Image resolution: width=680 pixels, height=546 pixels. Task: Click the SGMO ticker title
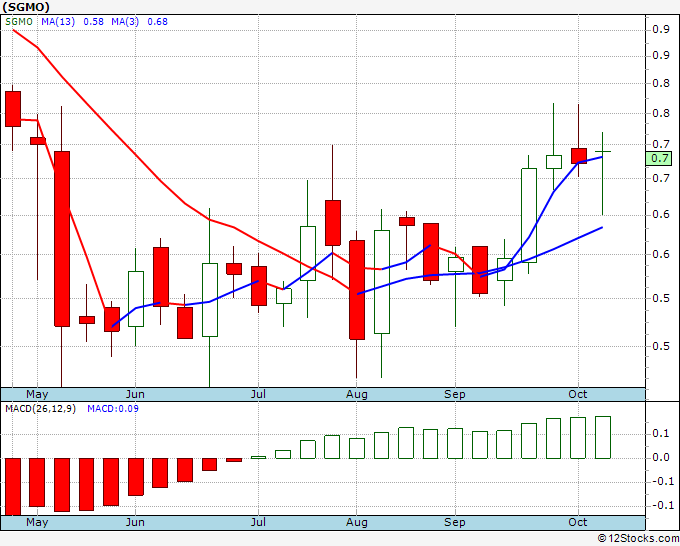pyautogui.click(x=26, y=7)
